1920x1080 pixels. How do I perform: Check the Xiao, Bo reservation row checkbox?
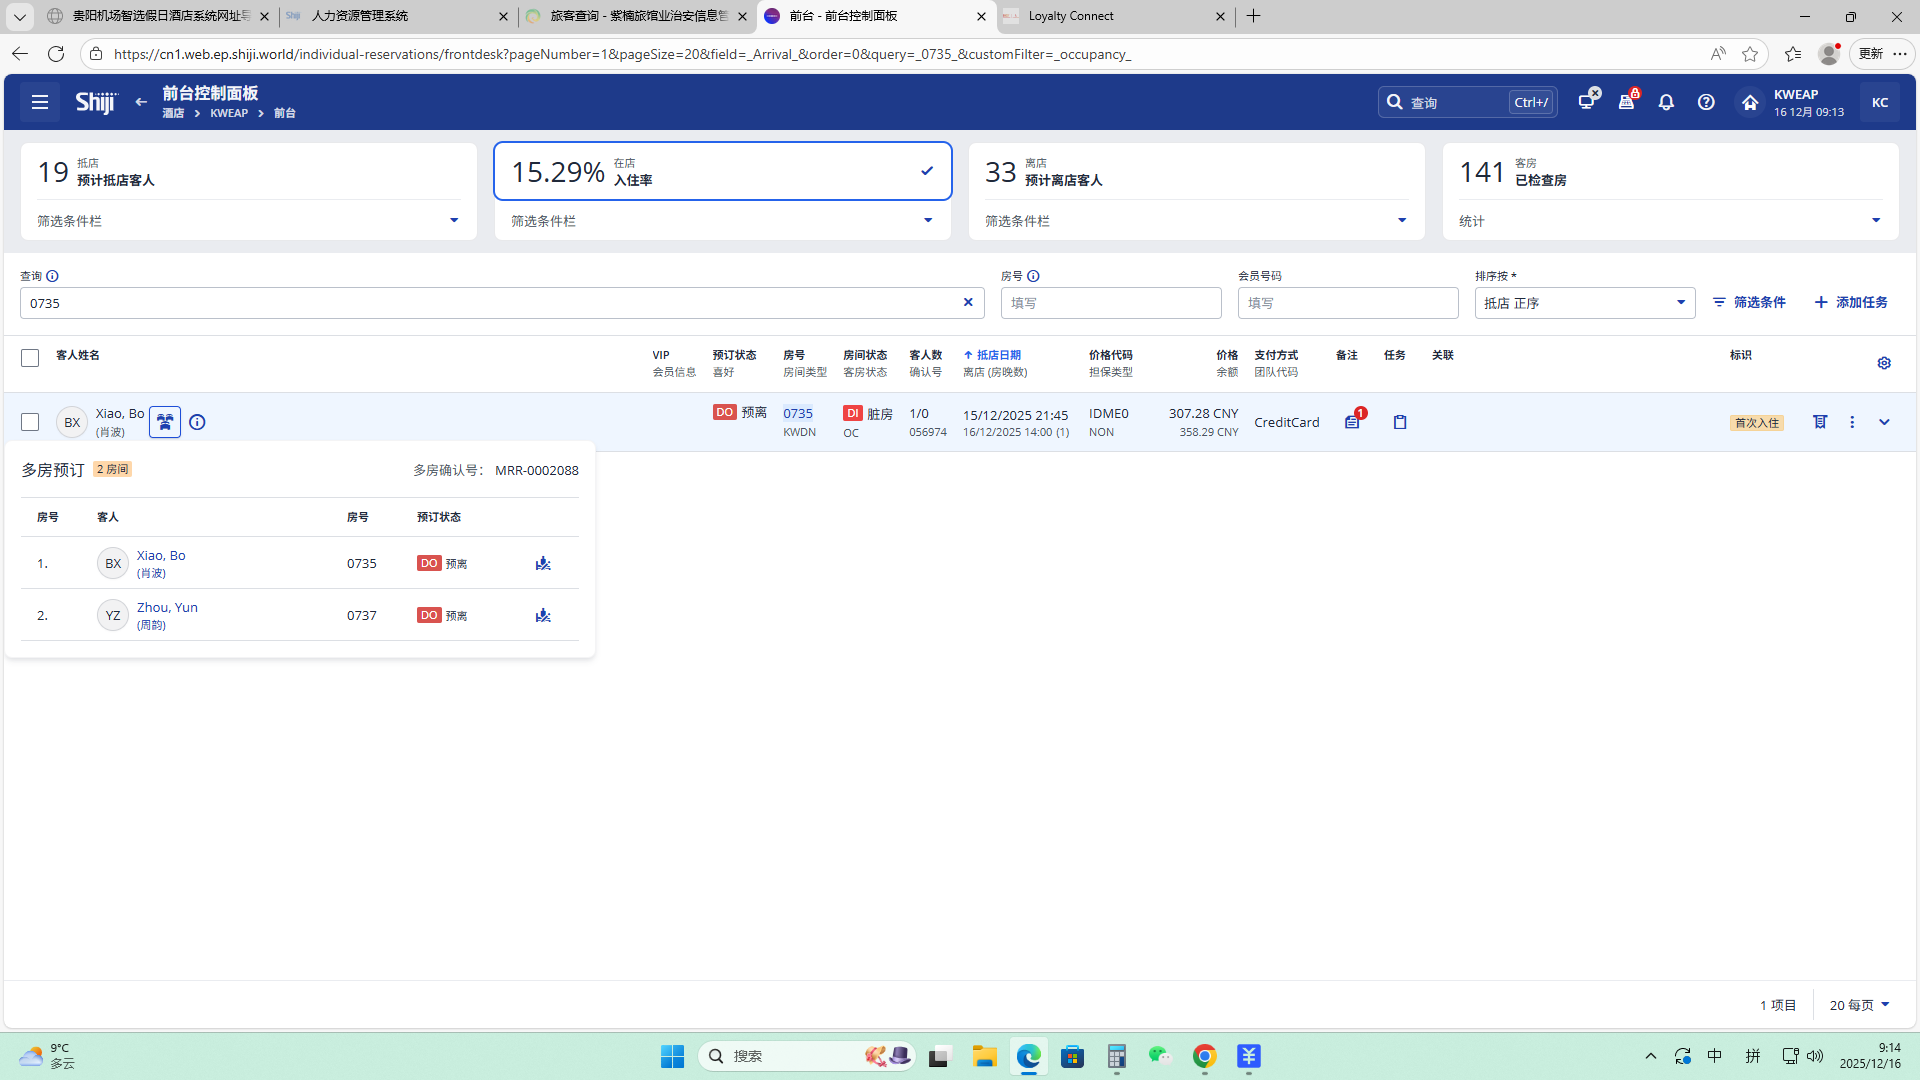coord(30,422)
